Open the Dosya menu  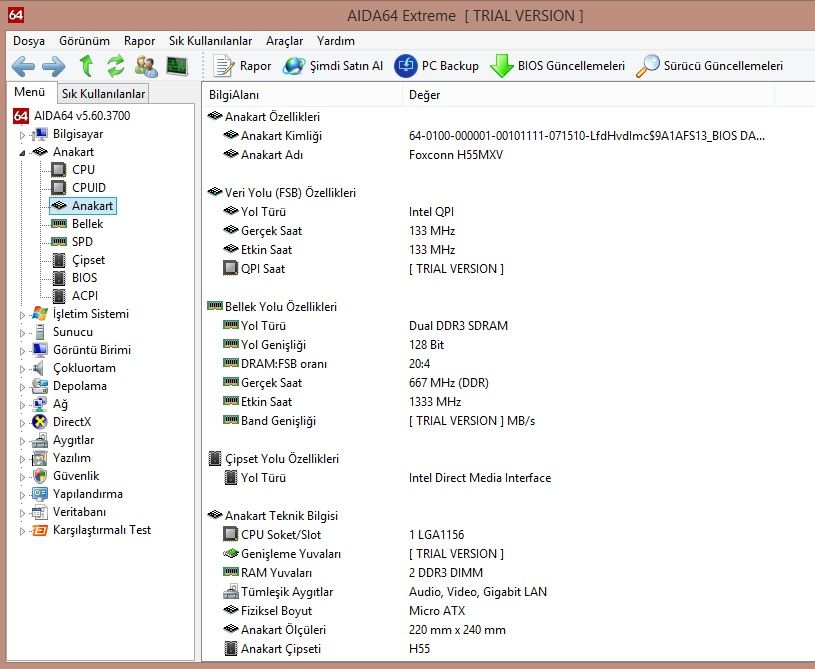pos(29,41)
